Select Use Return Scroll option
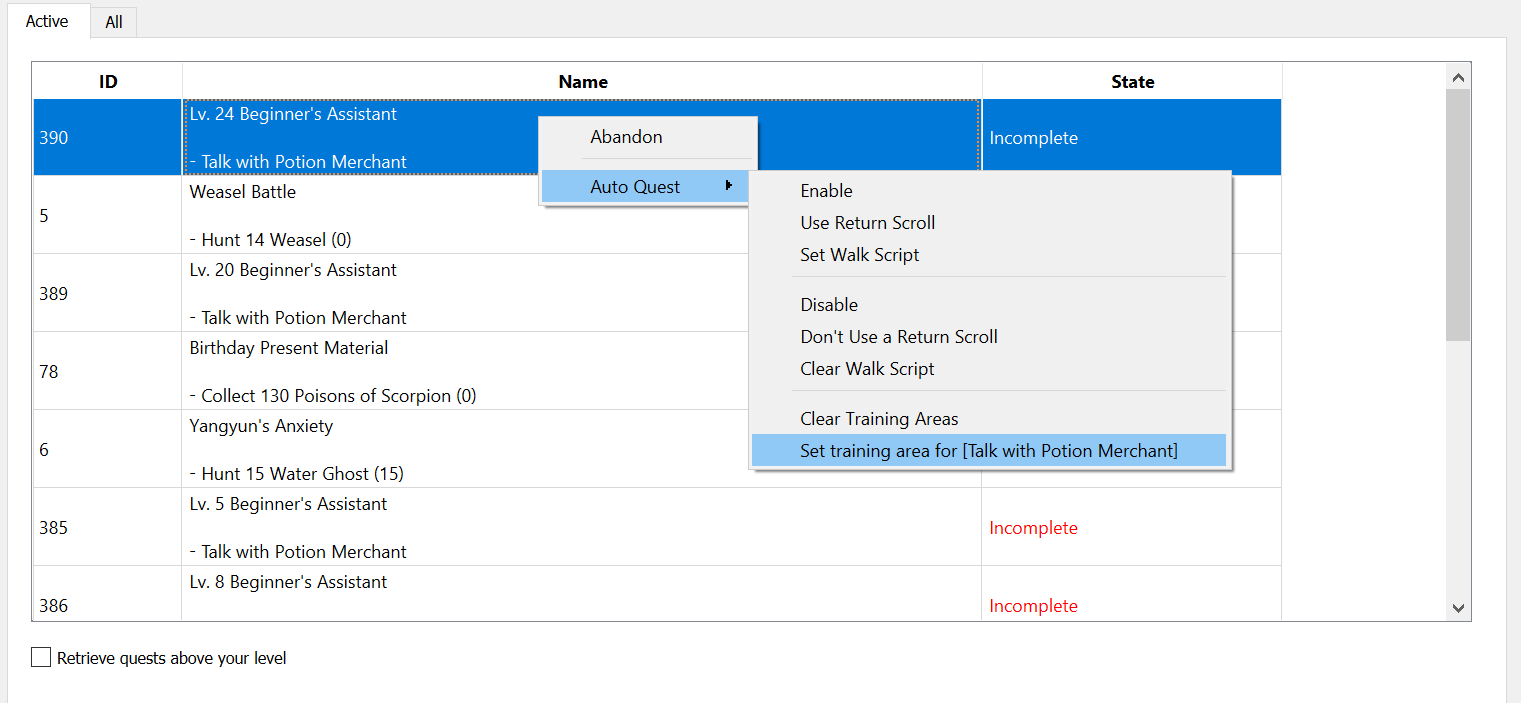 click(867, 223)
